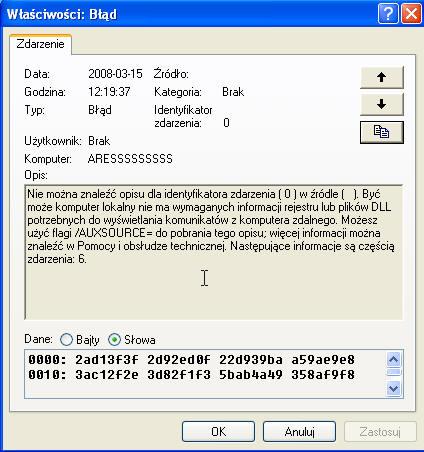Click the Właściwości: Błąd title bar
This screenshot has width=424, height=452.
190,14
